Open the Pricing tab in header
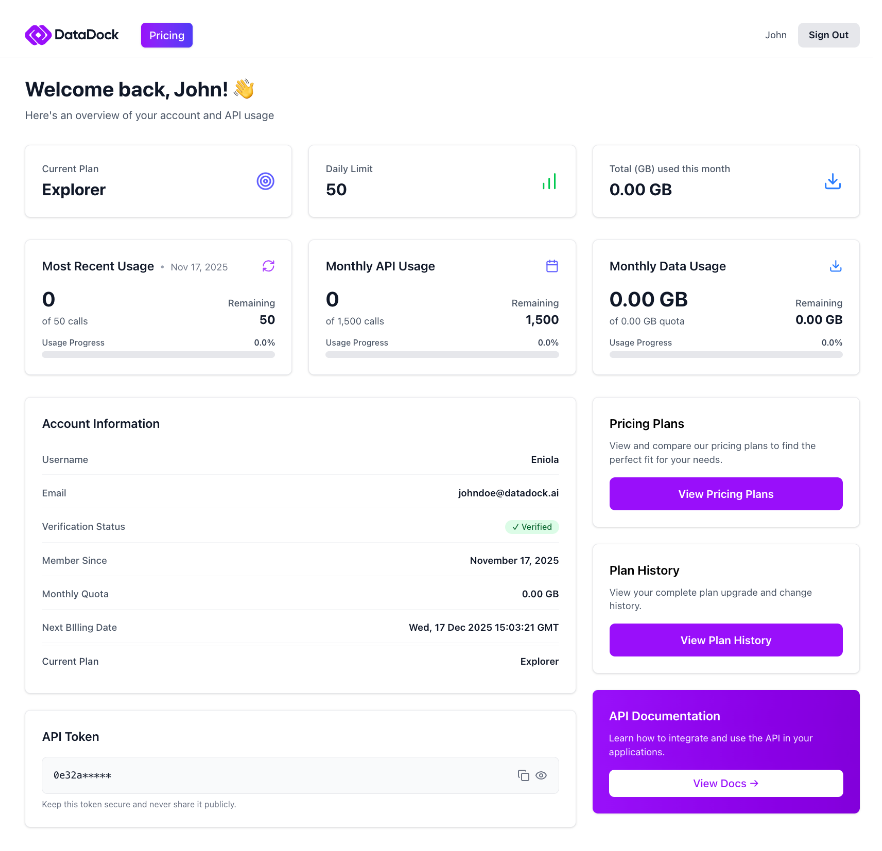Viewport: 882px width, 851px height. pos(167,35)
